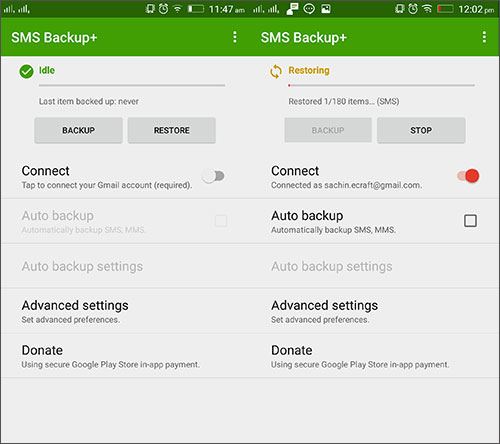The width and height of the screenshot is (500, 444).
Task: Open Advanced settings on left screen
Action: [x=125, y=311]
